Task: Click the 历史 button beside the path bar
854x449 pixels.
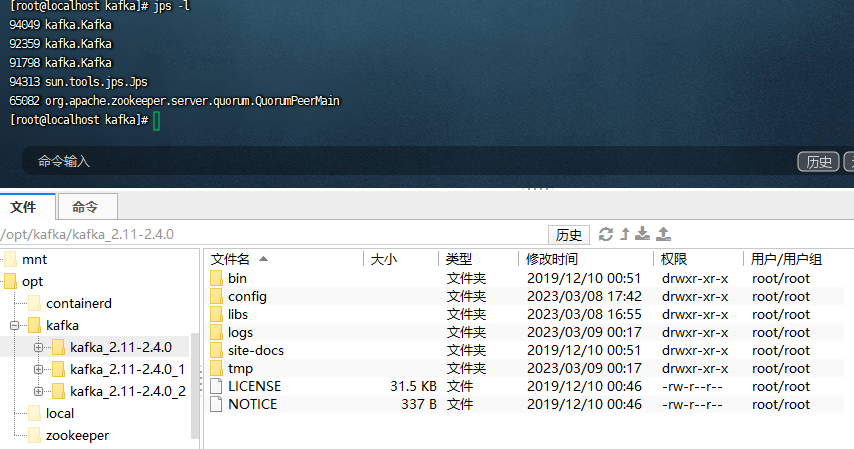Action: pyautogui.click(x=569, y=235)
